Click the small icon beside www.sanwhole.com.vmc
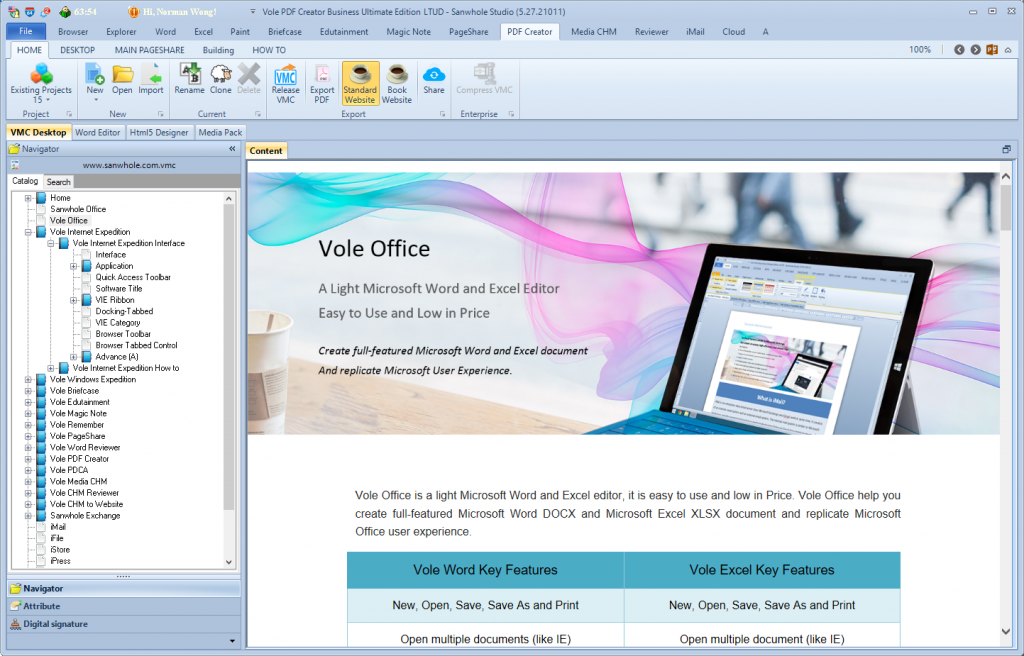Viewport: 1024px width, 656px height. tap(14, 165)
